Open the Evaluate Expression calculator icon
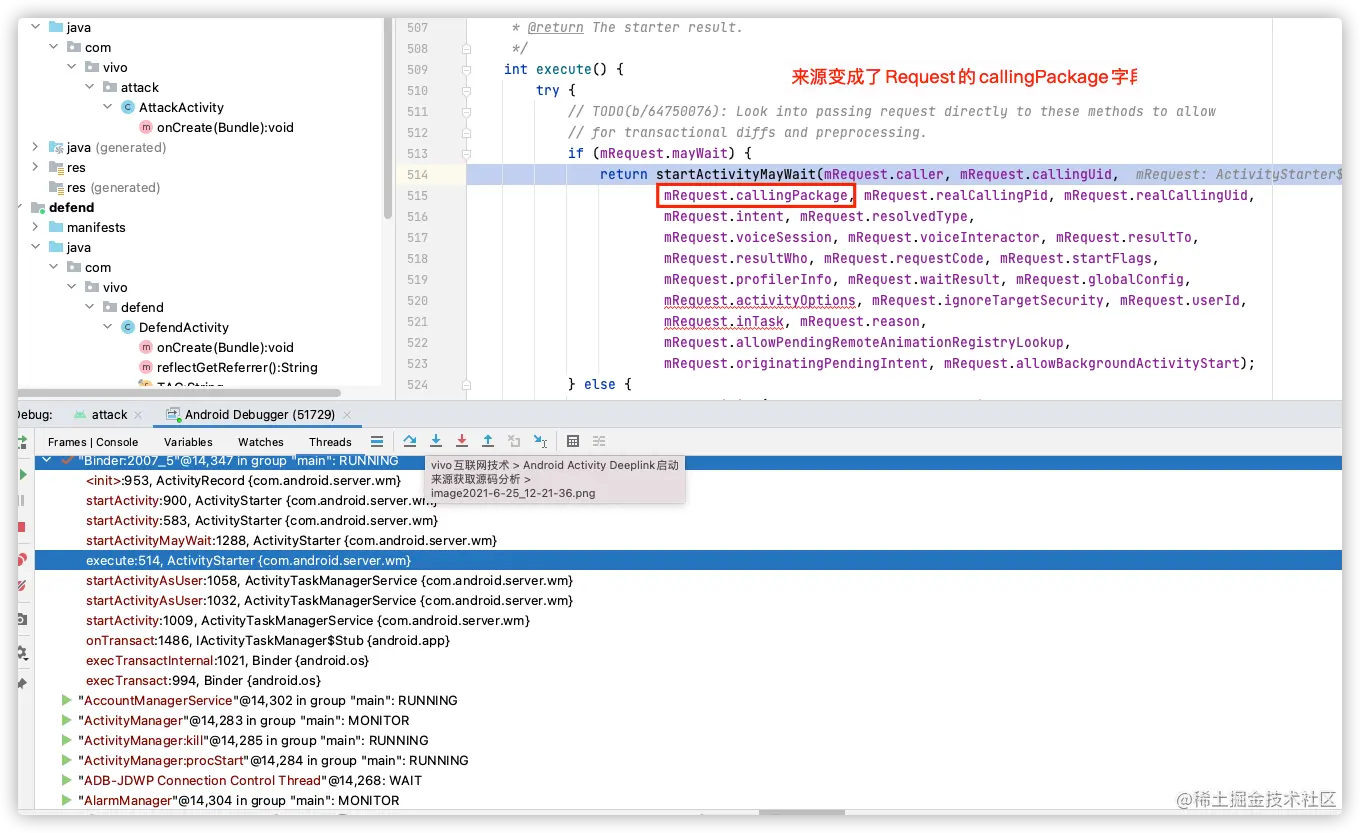Image resolution: width=1360 pixels, height=833 pixels. [573, 441]
